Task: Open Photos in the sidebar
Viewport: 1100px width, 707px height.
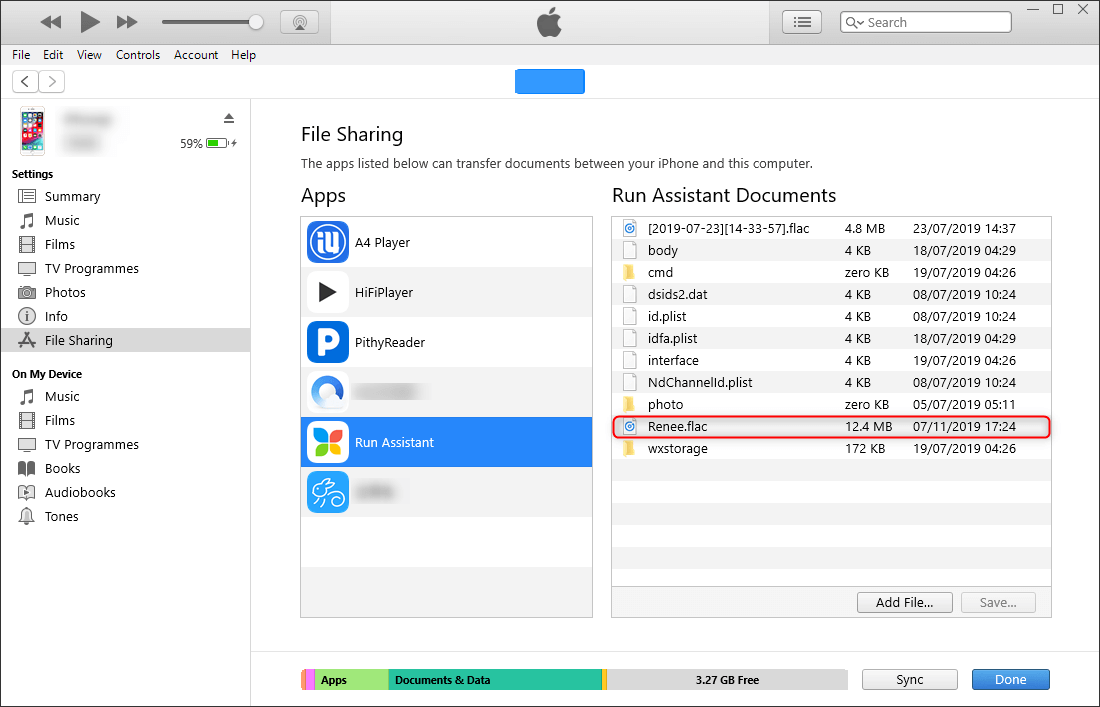Action: tap(126, 292)
